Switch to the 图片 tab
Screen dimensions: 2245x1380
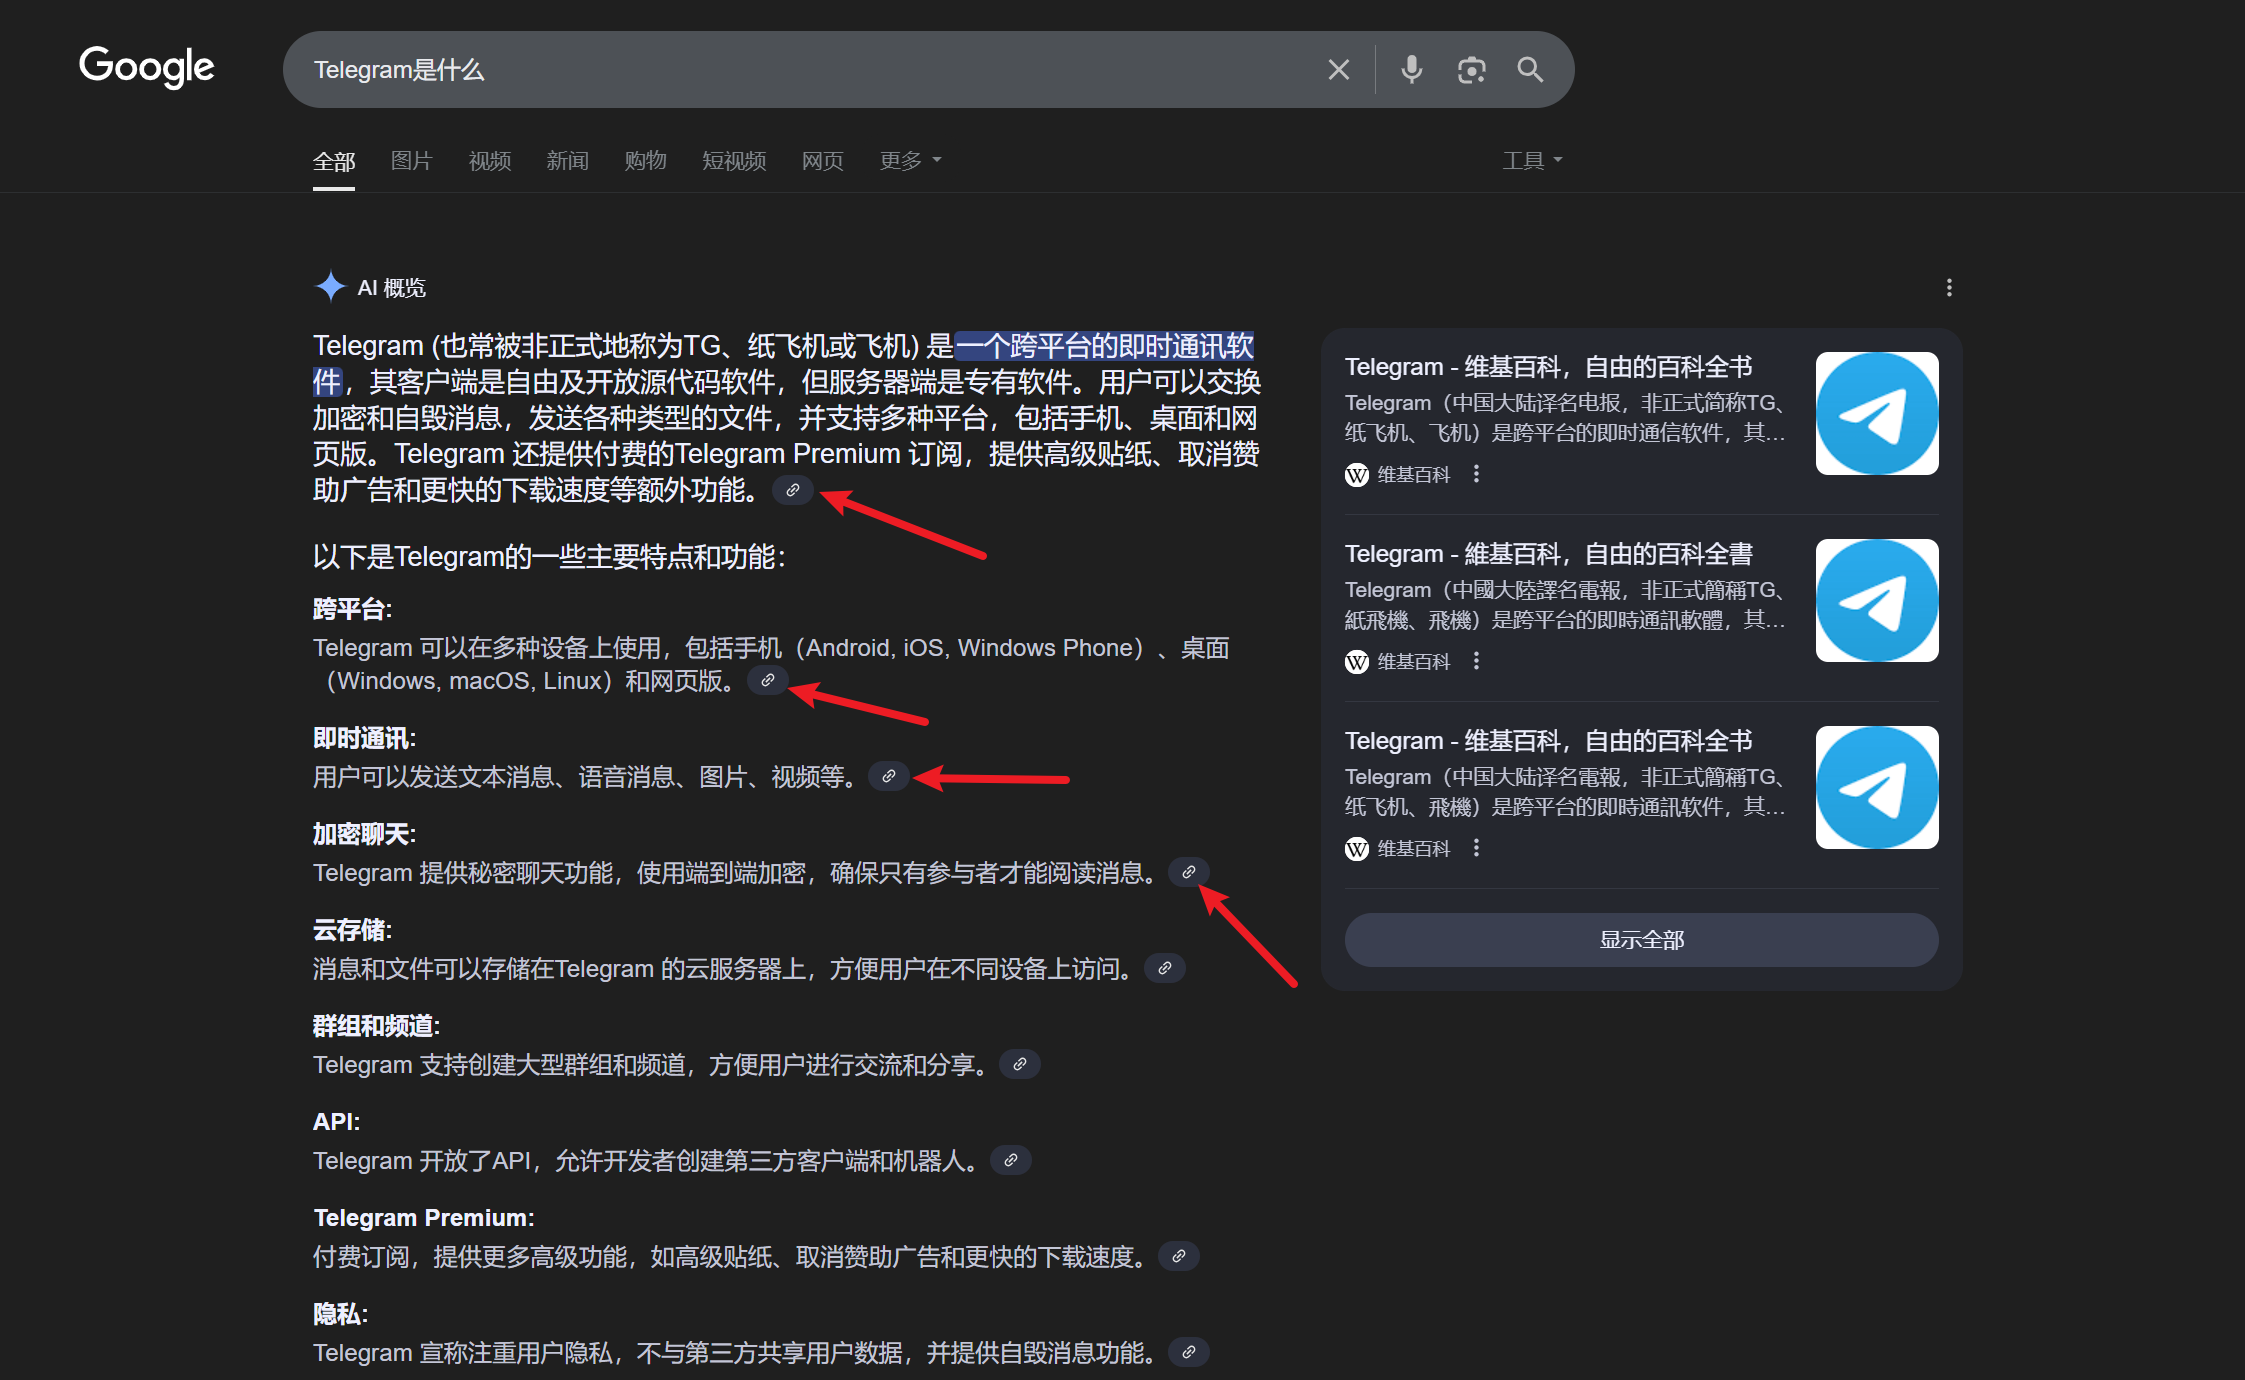[x=411, y=160]
